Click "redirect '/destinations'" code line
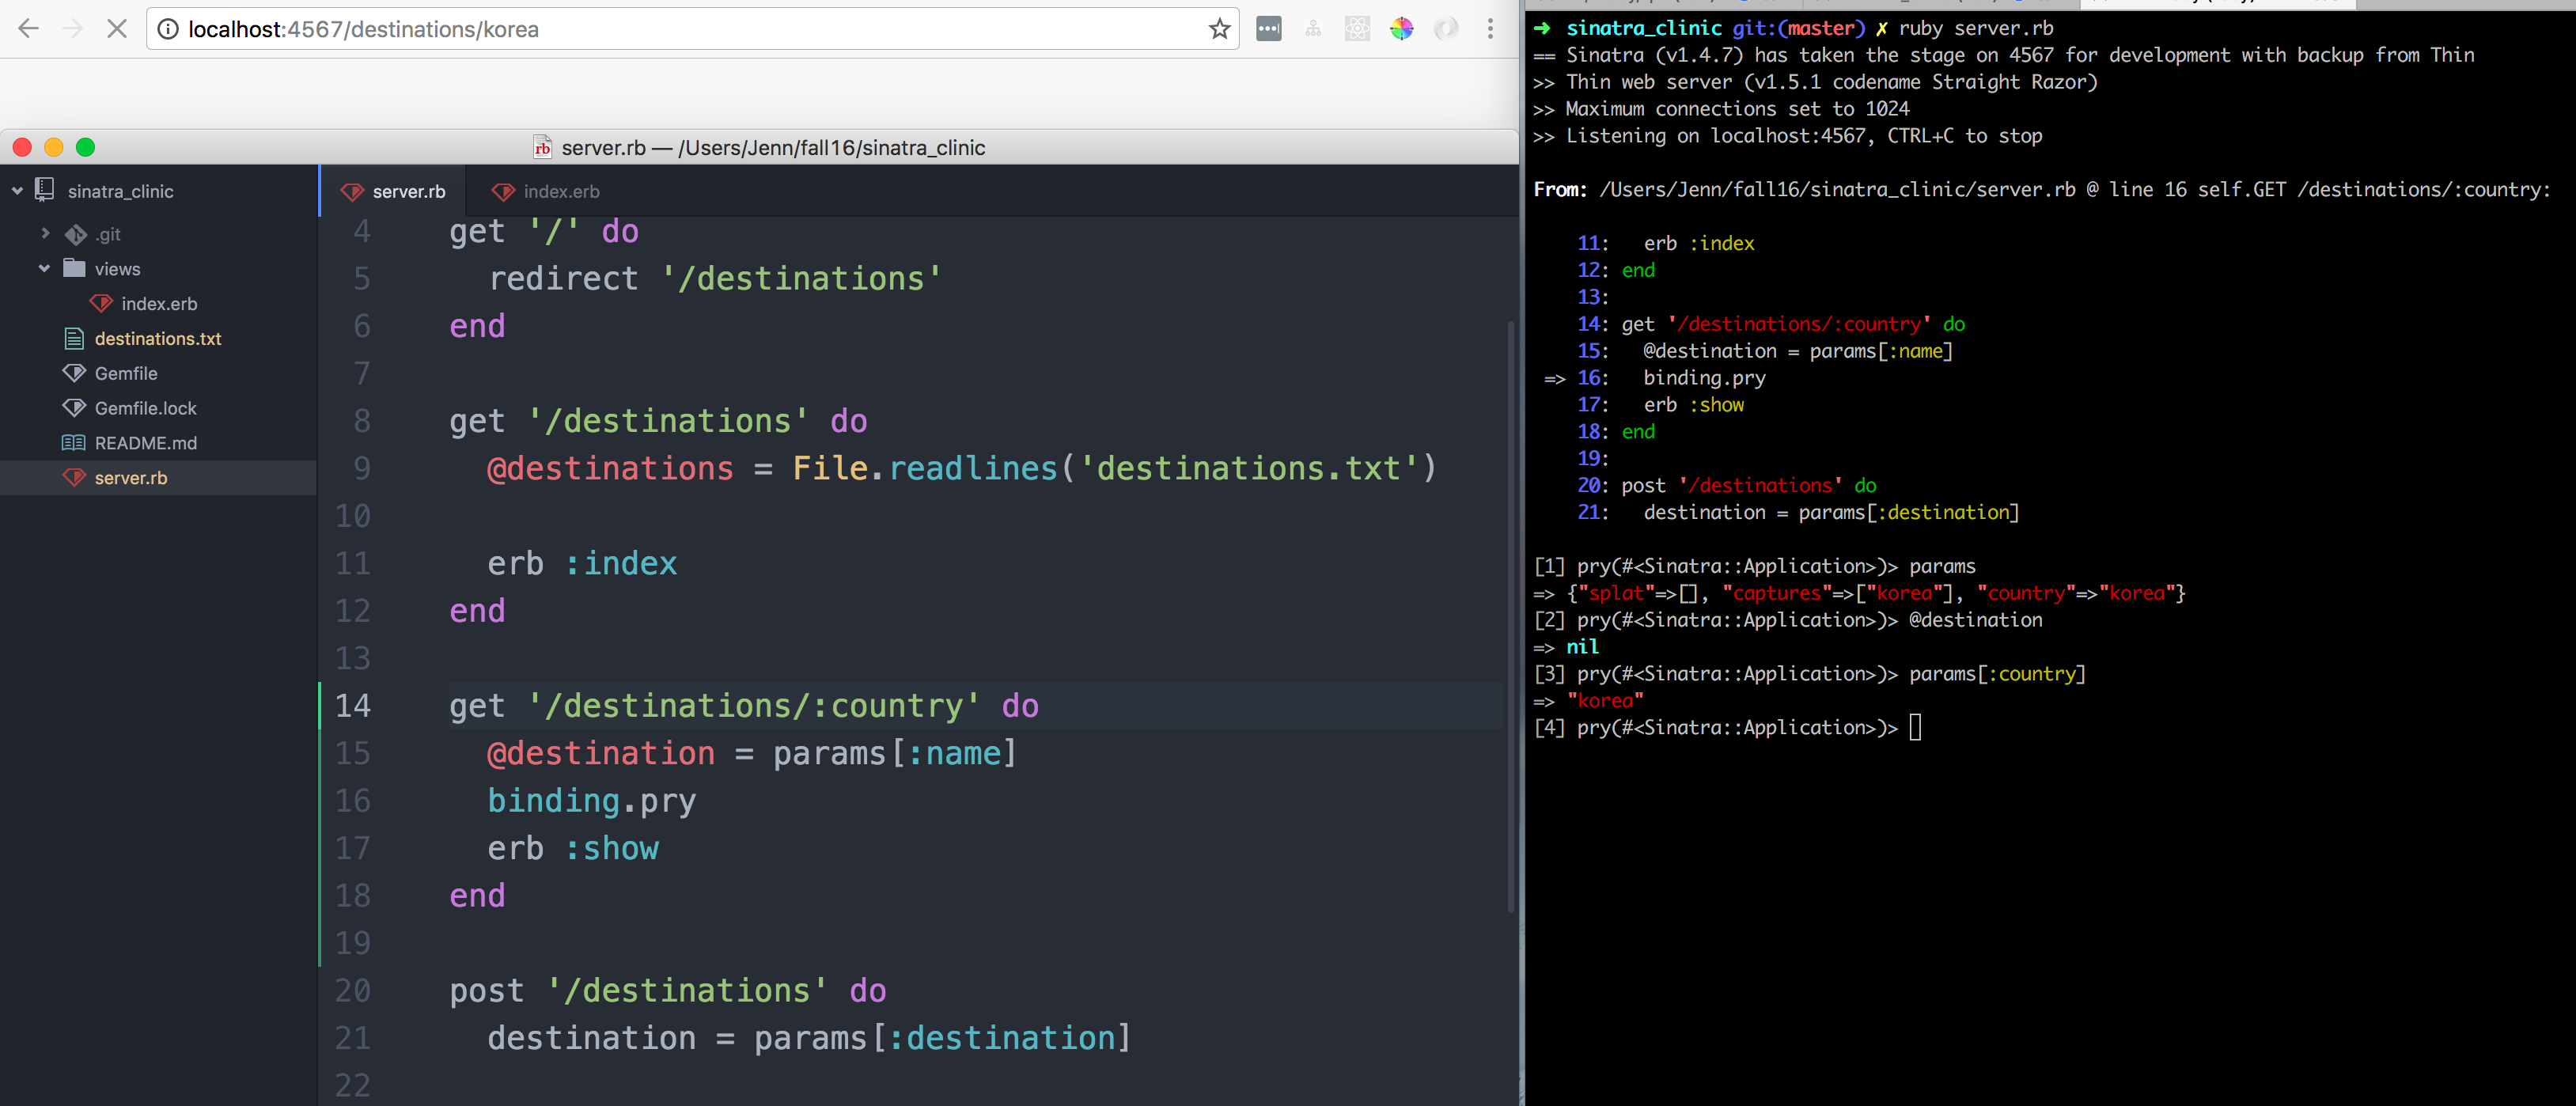Image resolution: width=2576 pixels, height=1106 pixels. (716, 278)
